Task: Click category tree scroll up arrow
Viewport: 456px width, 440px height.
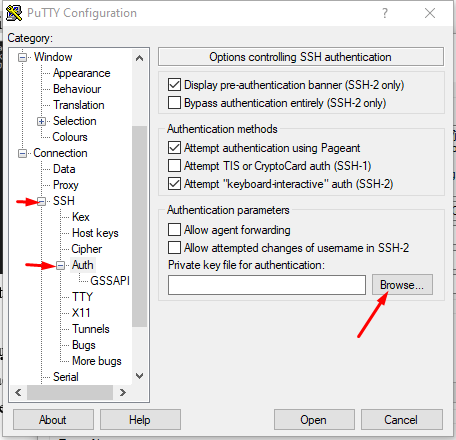Action: [140, 58]
